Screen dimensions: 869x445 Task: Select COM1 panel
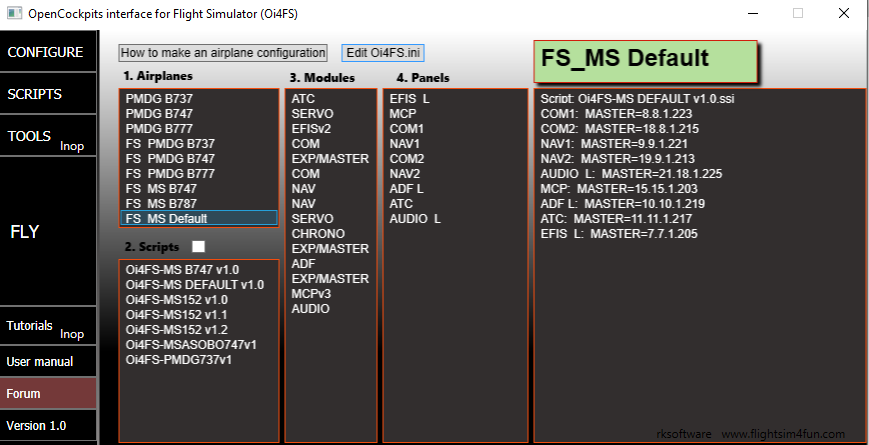(455, 129)
